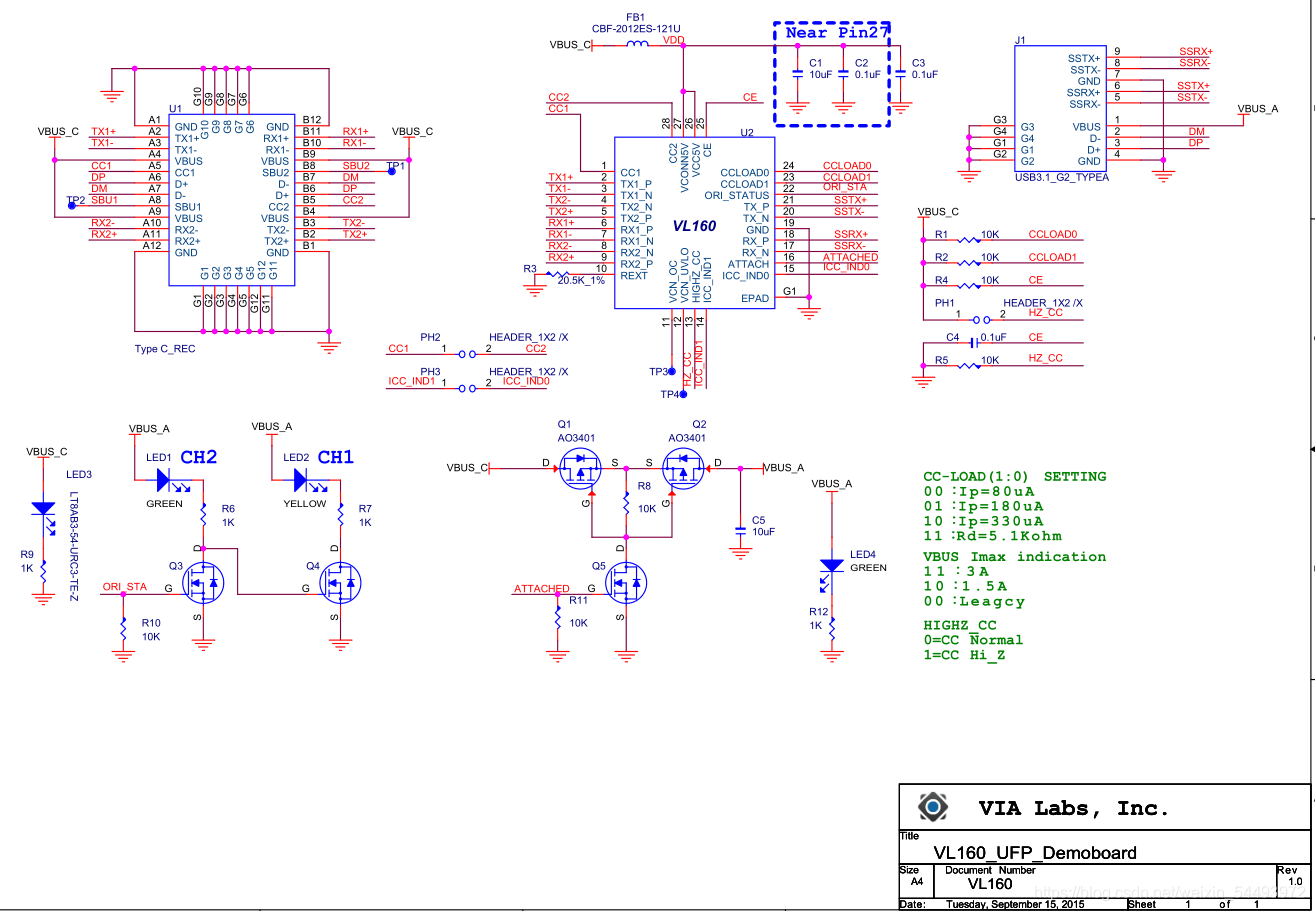Click the C3 0.1uF capacitor symbol
Screen dimensions: 1315x911
[900, 73]
